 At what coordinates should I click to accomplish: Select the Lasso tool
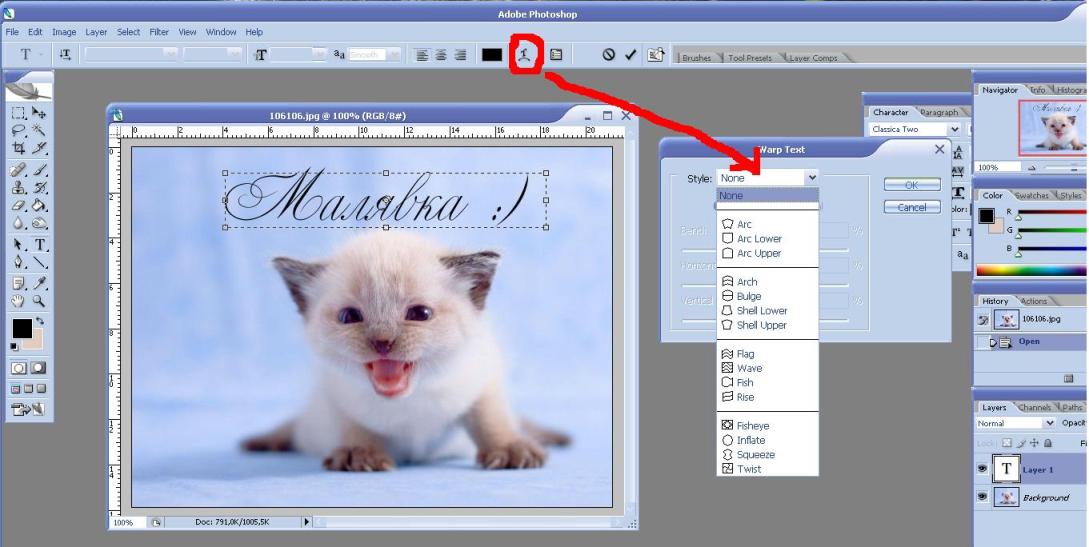19,131
